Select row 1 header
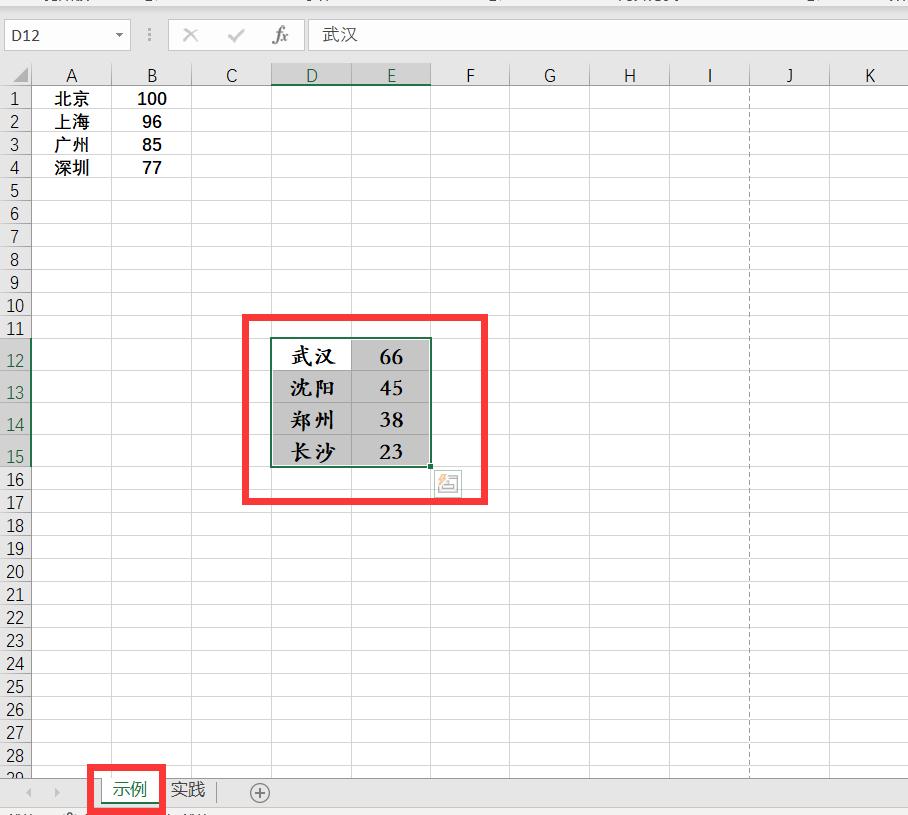The image size is (908, 815). 15,98
